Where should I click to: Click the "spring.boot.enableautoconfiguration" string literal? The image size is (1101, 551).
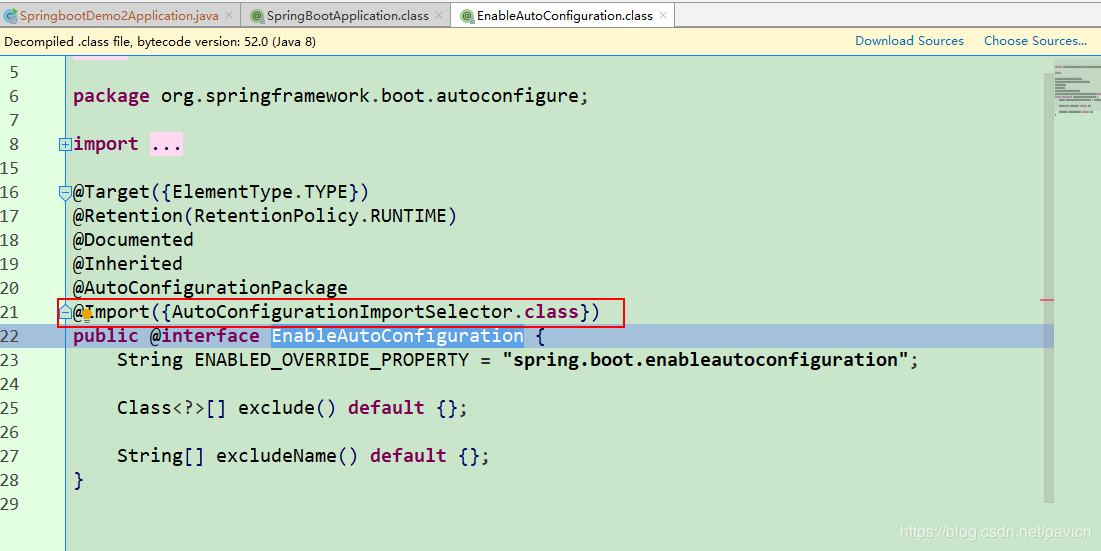(704, 360)
